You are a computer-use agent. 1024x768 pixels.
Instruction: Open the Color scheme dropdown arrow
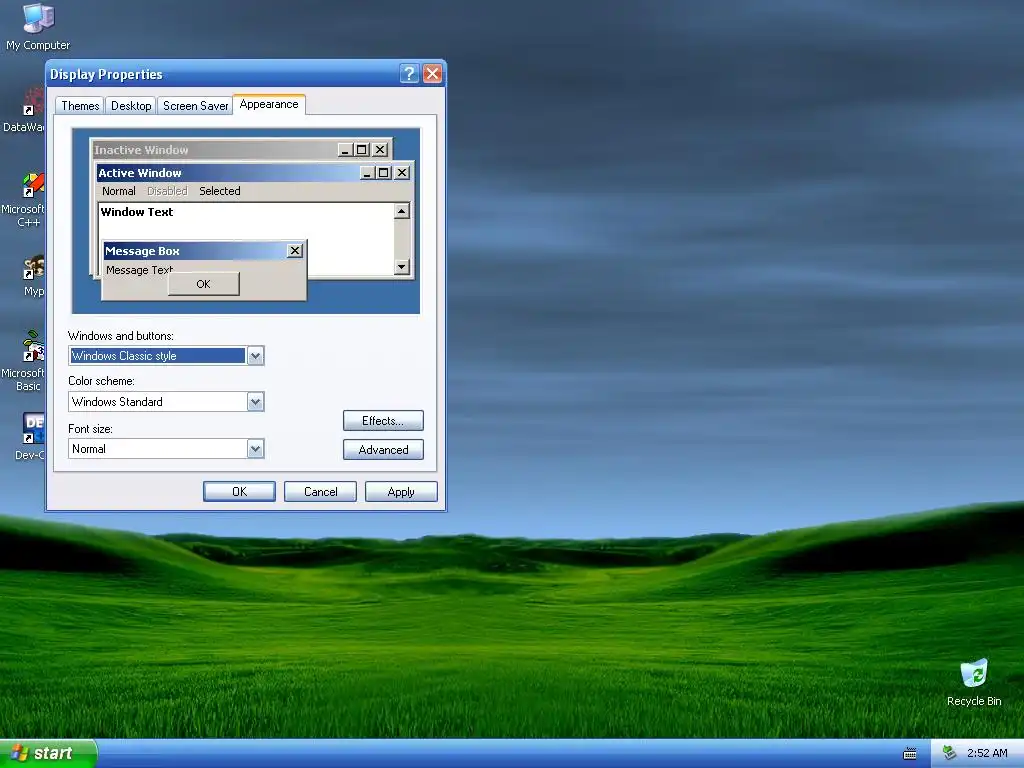pos(255,402)
